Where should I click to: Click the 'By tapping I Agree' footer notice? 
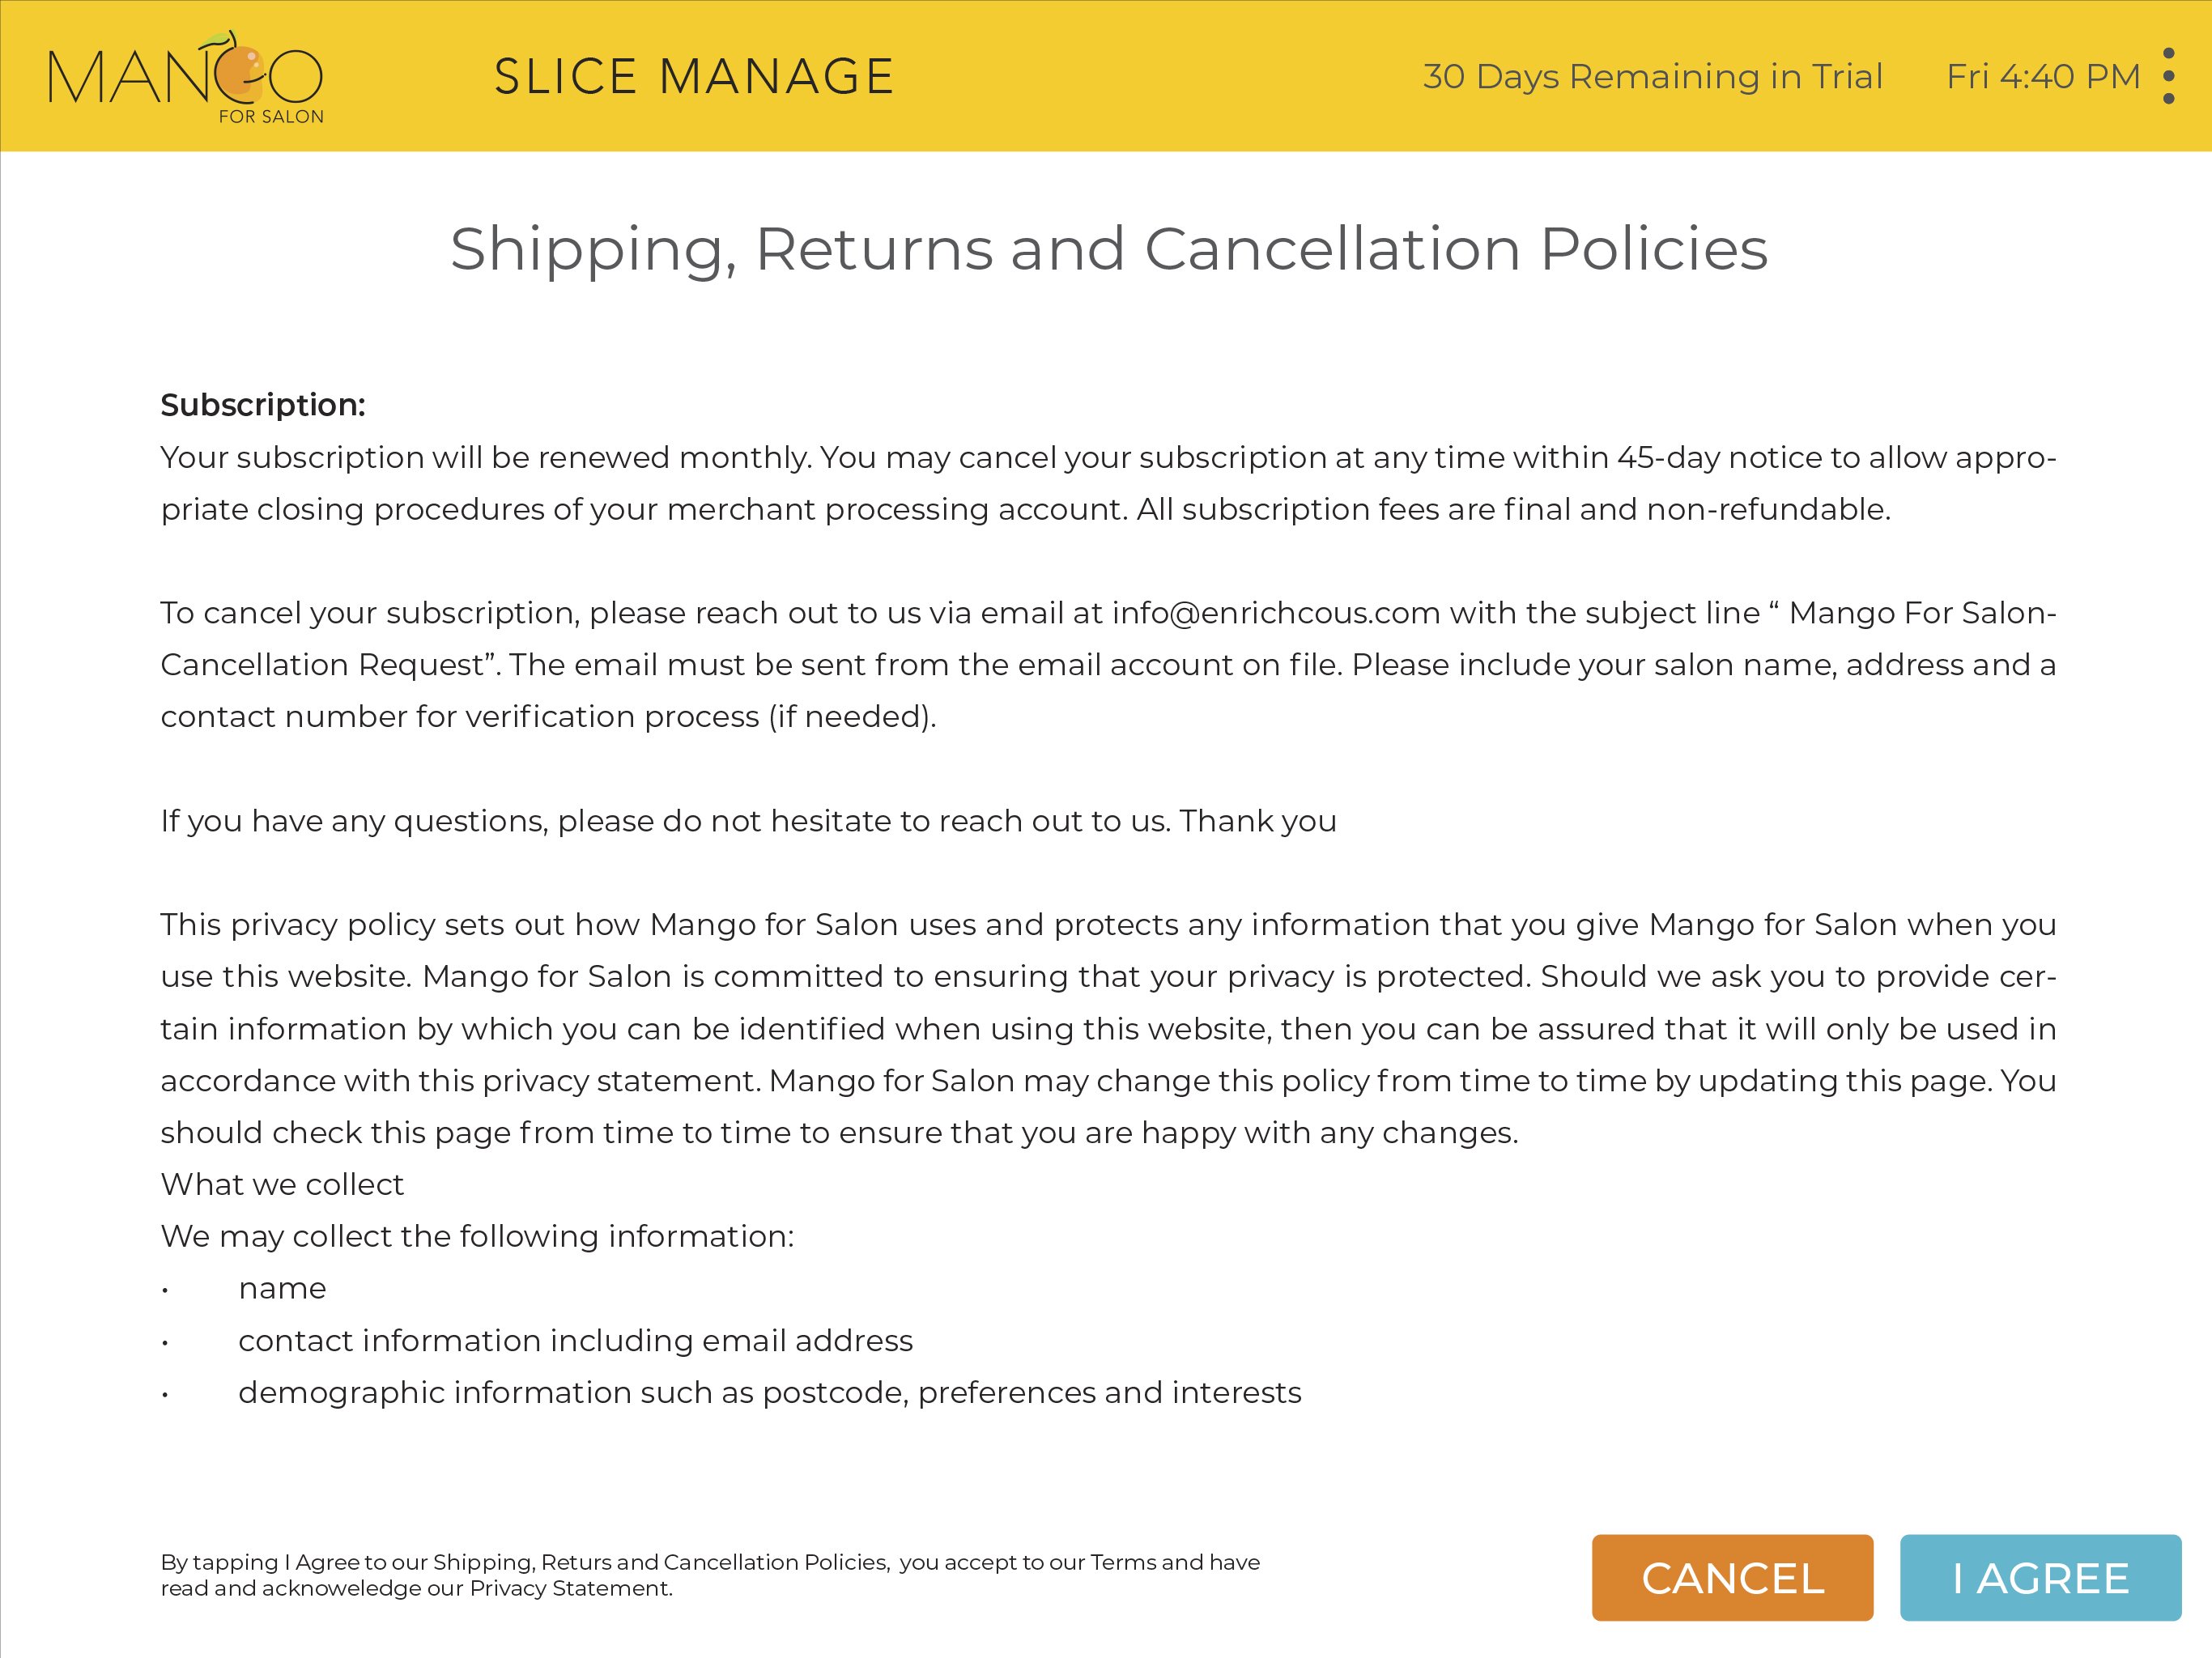[709, 1575]
